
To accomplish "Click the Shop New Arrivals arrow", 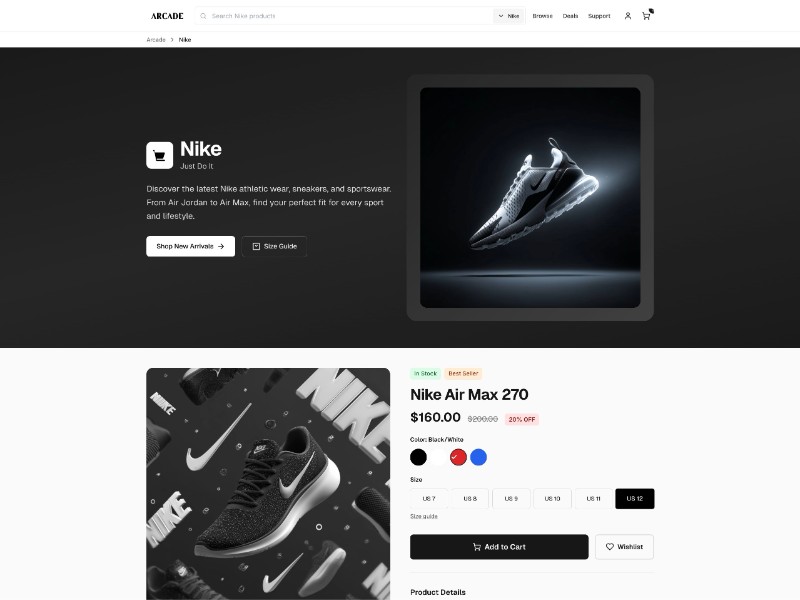I will pyautogui.click(x=221, y=246).
